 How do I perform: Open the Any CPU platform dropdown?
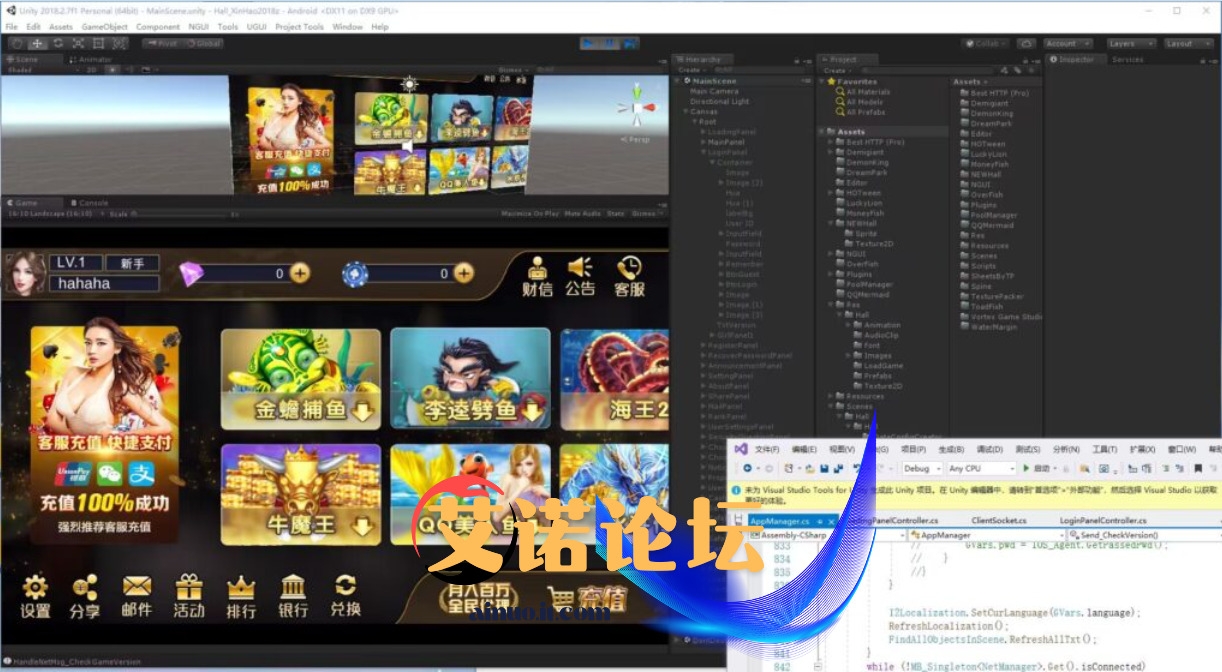(x=980, y=468)
